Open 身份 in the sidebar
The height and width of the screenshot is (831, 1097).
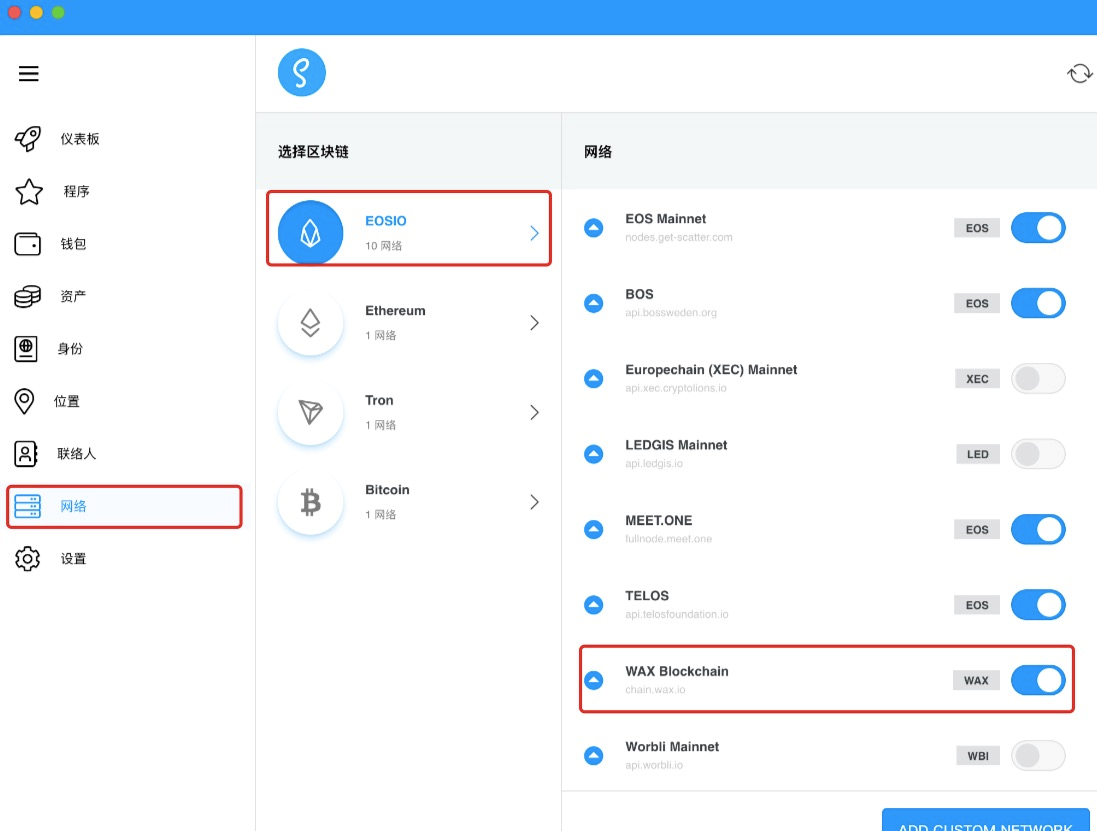[x=69, y=348]
